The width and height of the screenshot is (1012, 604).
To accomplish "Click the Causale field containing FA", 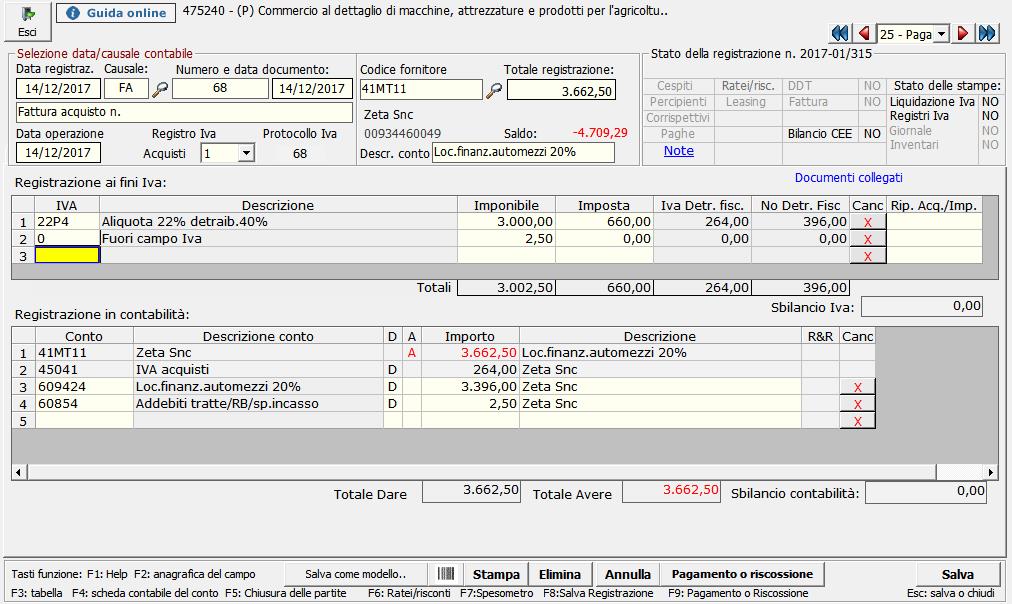I will 126,88.
